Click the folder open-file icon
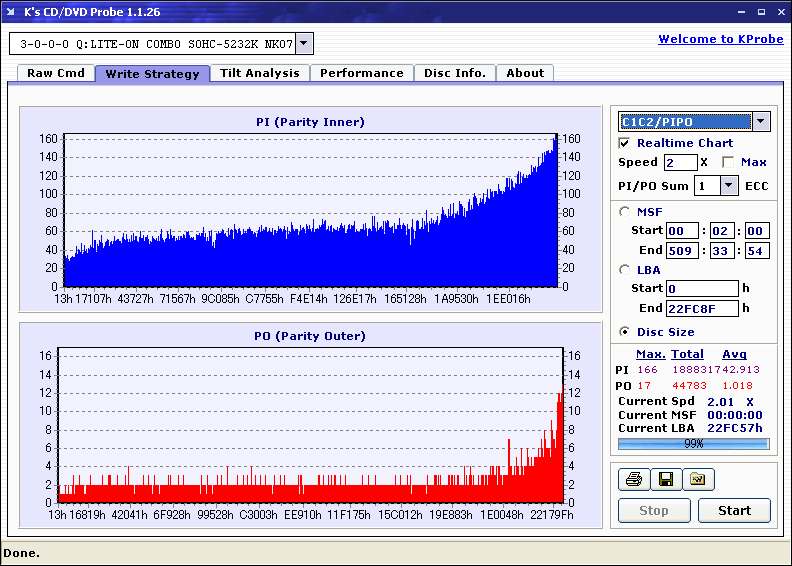 click(698, 479)
